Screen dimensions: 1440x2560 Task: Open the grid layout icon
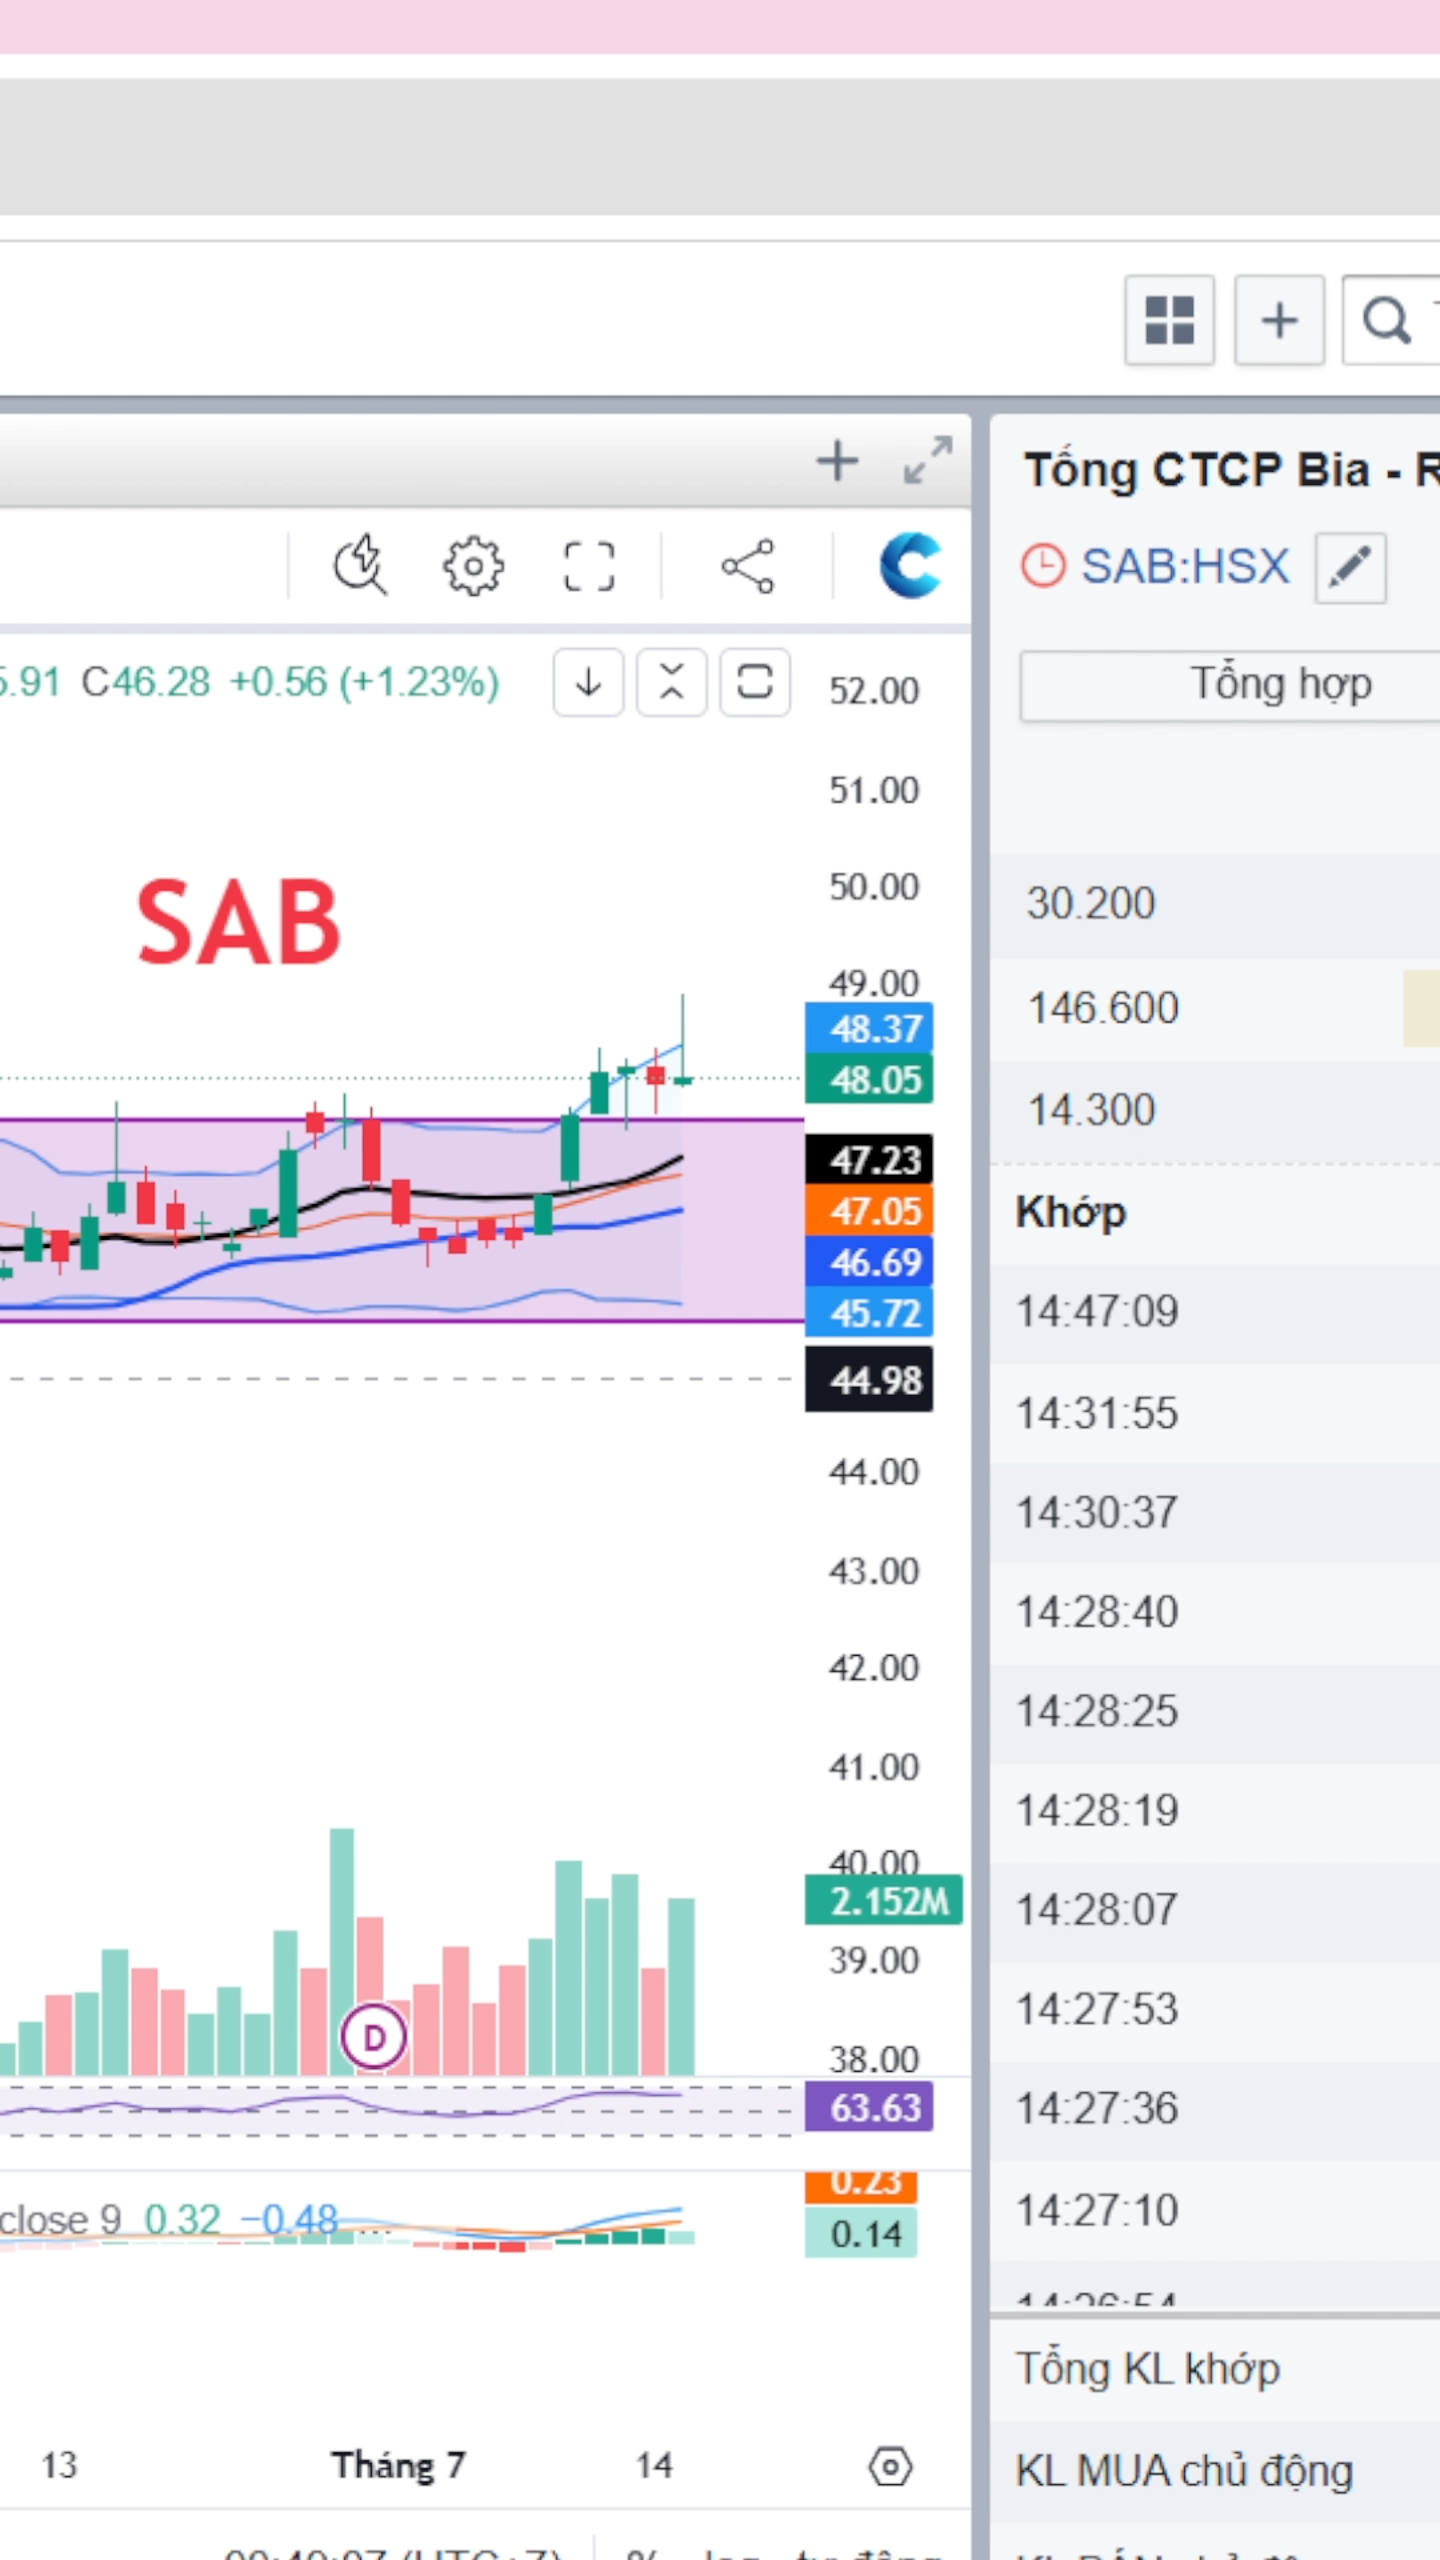click(x=1169, y=320)
